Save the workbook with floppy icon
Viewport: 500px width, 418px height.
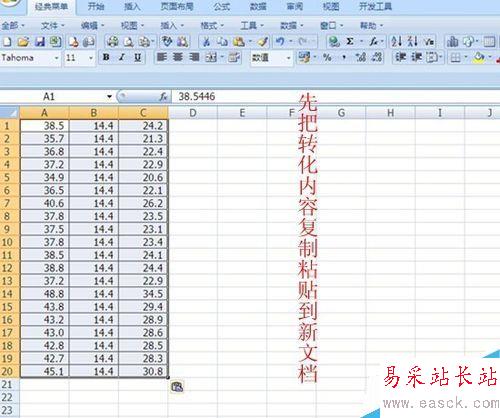tap(40, 42)
